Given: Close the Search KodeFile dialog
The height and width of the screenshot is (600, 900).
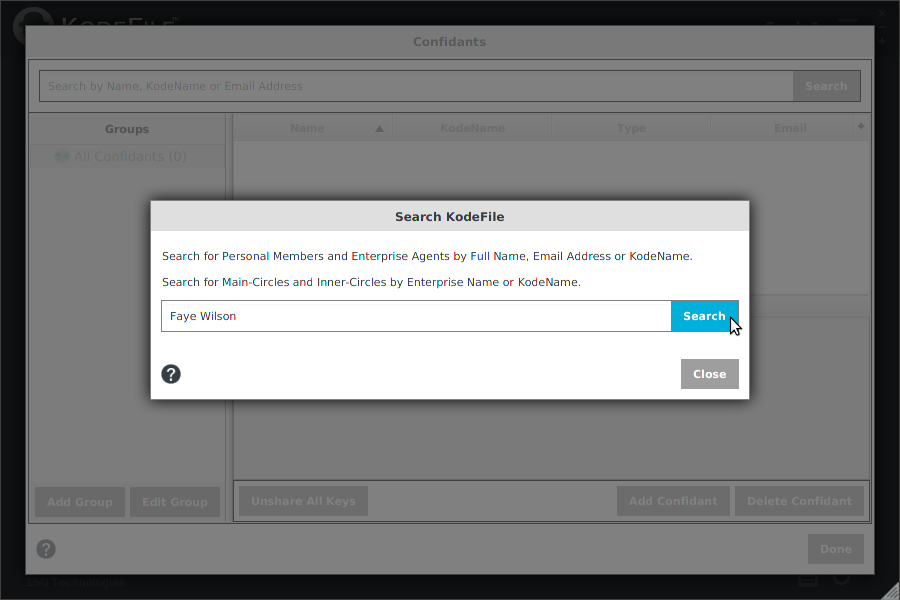Looking at the screenshot, I should tap(709, 374).
